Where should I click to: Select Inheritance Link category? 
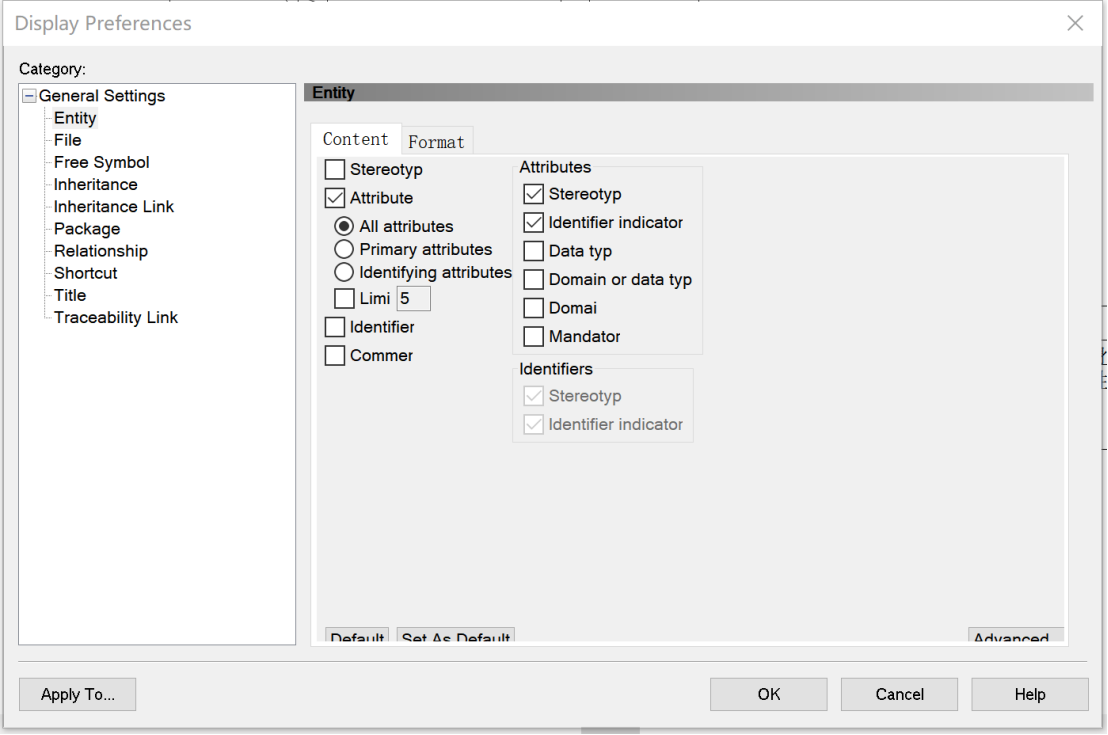(113, 207)
